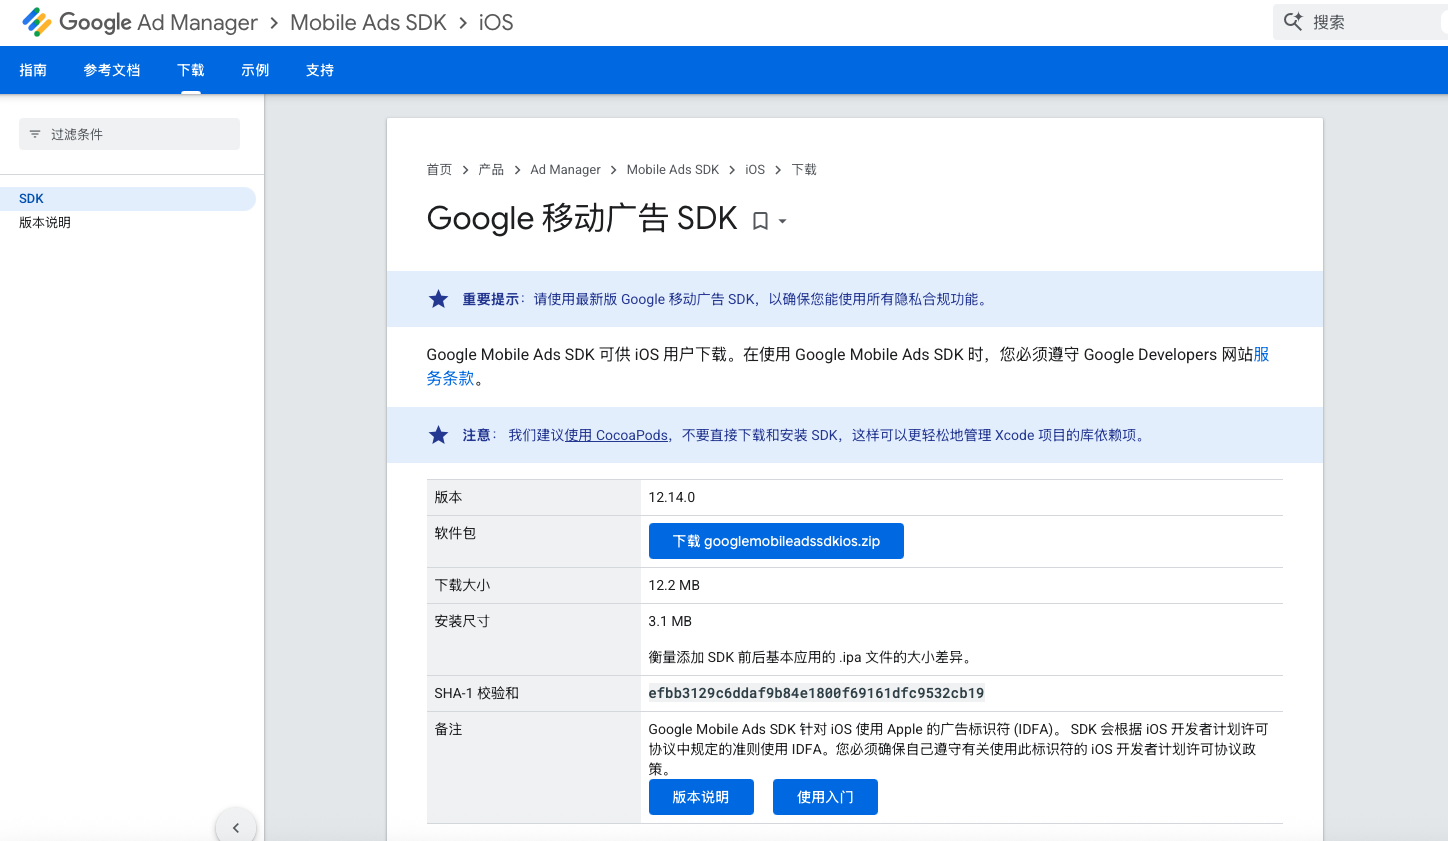1448x841 pixels.
Task: Open Mobile Ads SDK breadcrumb link
Action: (x=673, y=170)
